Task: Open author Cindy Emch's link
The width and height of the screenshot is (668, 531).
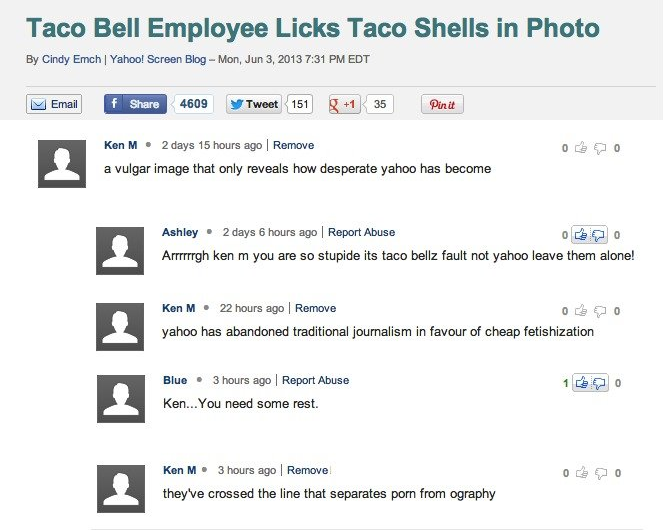Action: point(71,59)
